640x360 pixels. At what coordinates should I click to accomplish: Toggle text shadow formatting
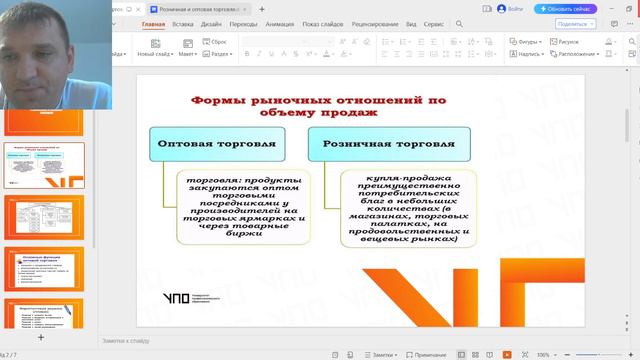pos(283,54)
